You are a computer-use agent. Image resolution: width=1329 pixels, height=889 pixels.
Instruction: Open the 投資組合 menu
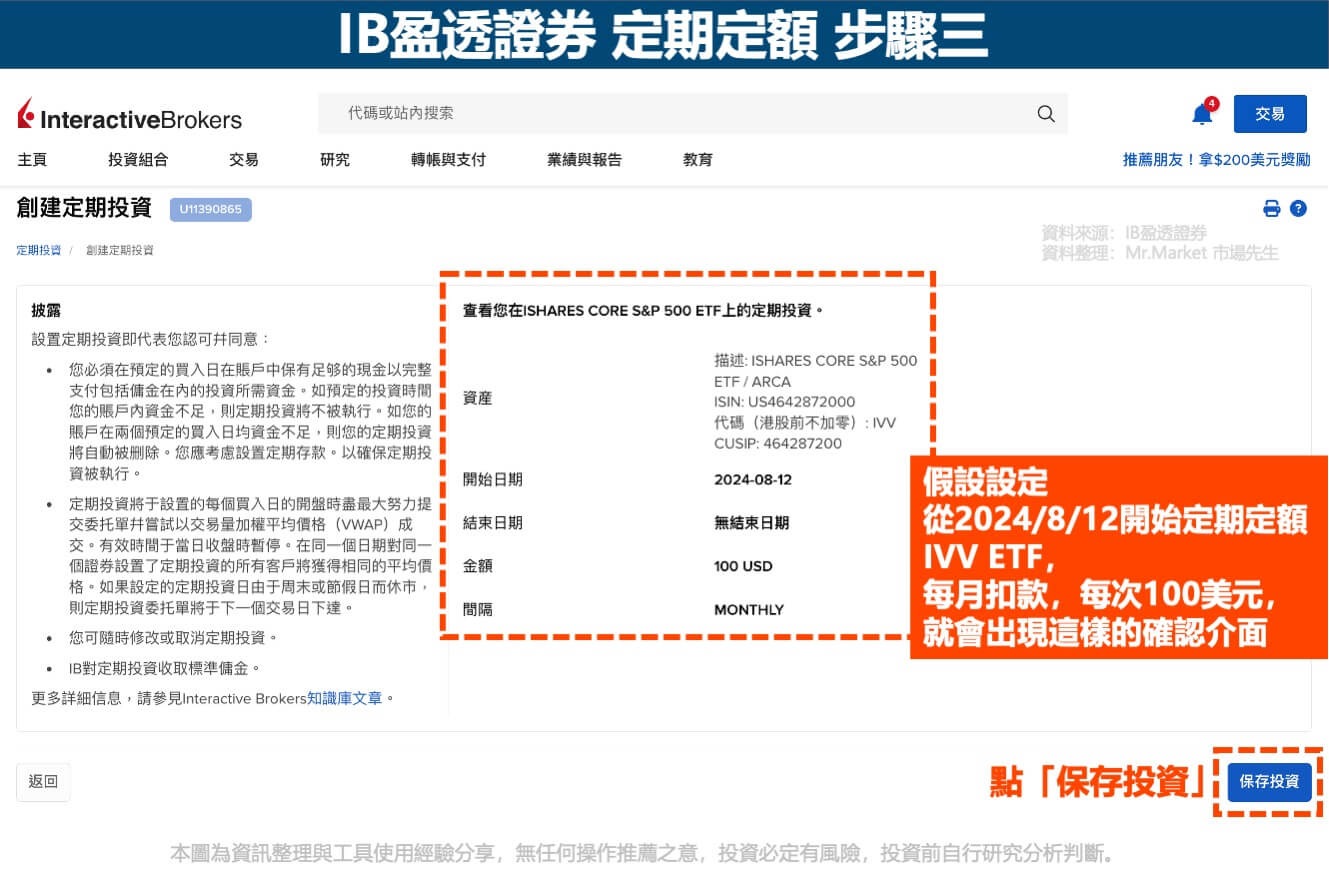pyautogui.click(x=138, y=160)
